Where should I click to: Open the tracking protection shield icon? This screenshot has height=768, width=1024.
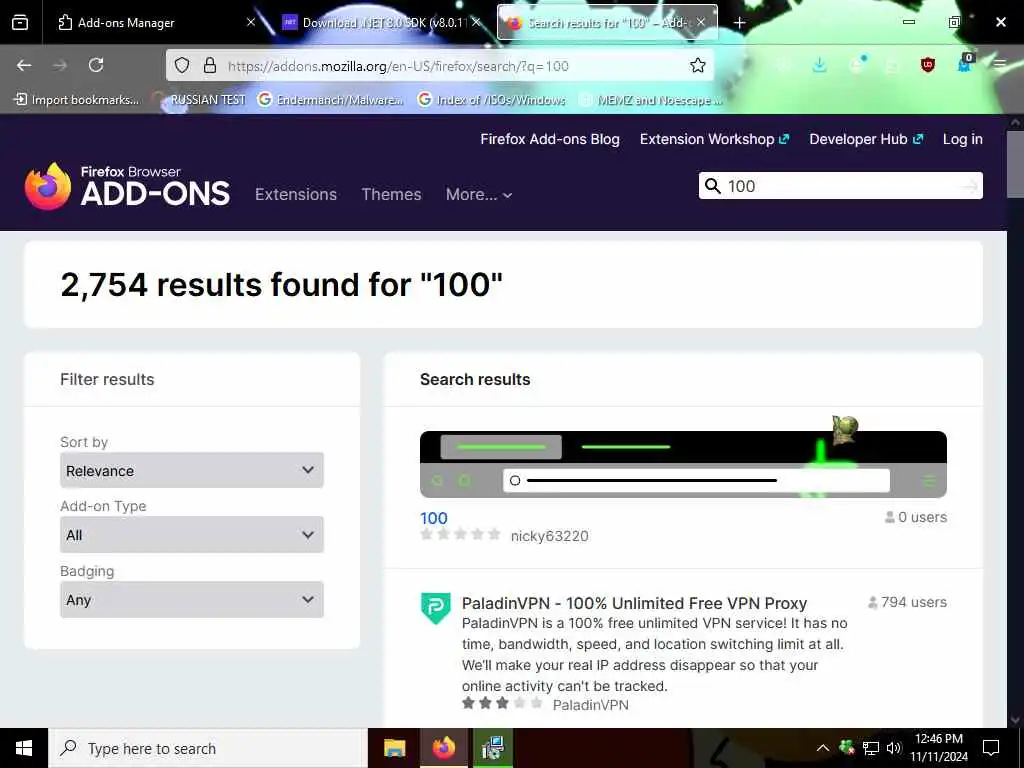point(182,65)
